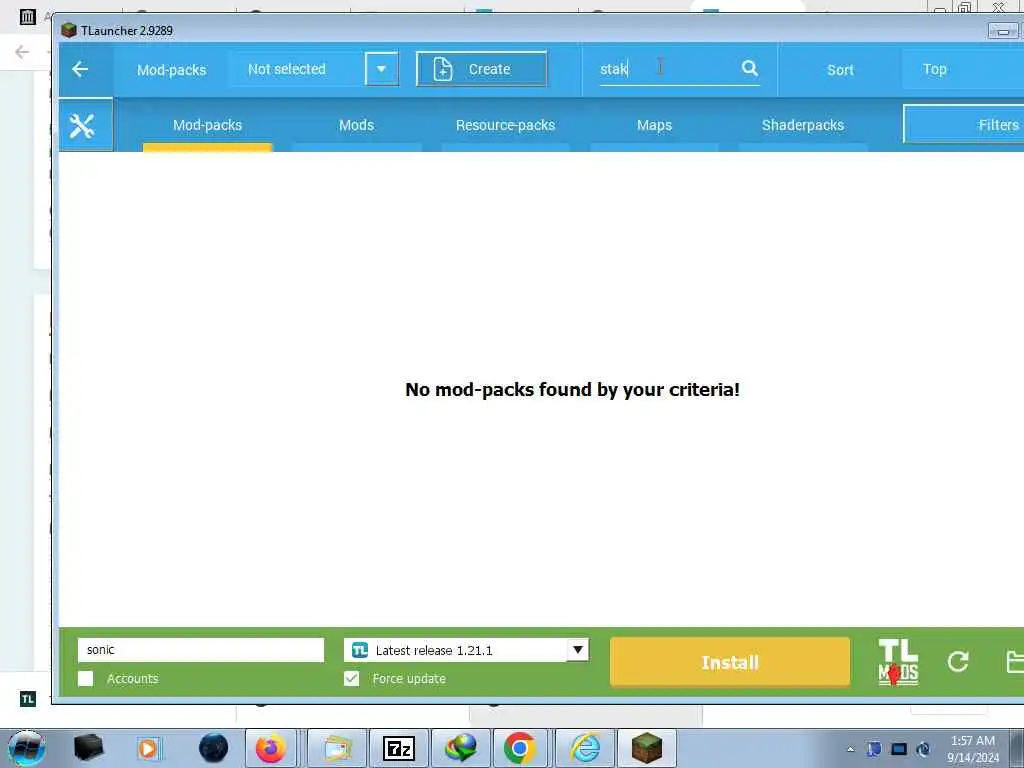The width and height of the screenshot is (1024, 768).
Task: Click the yellow Install button
Action: coord(729,662)
